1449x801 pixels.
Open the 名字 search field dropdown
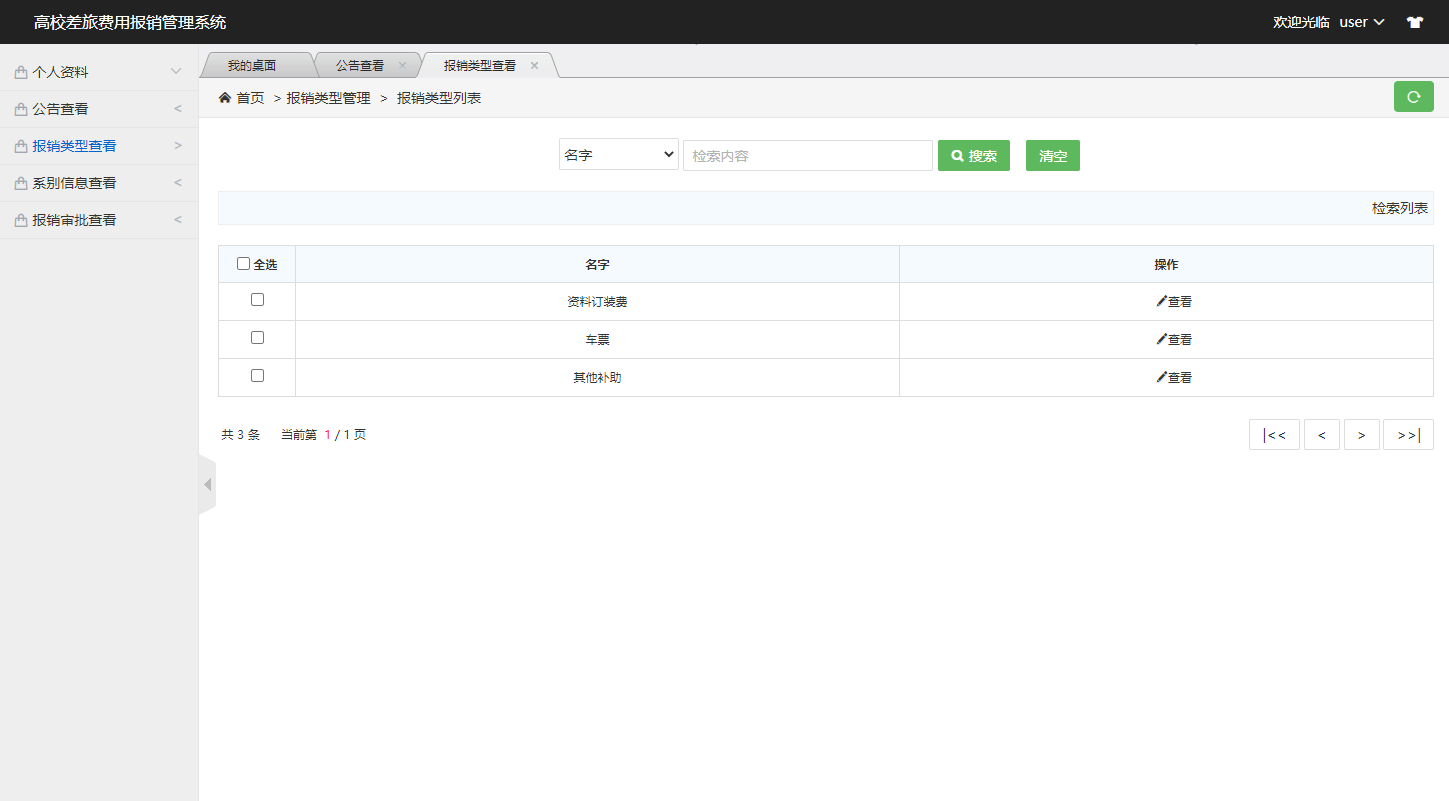point(618,155)
